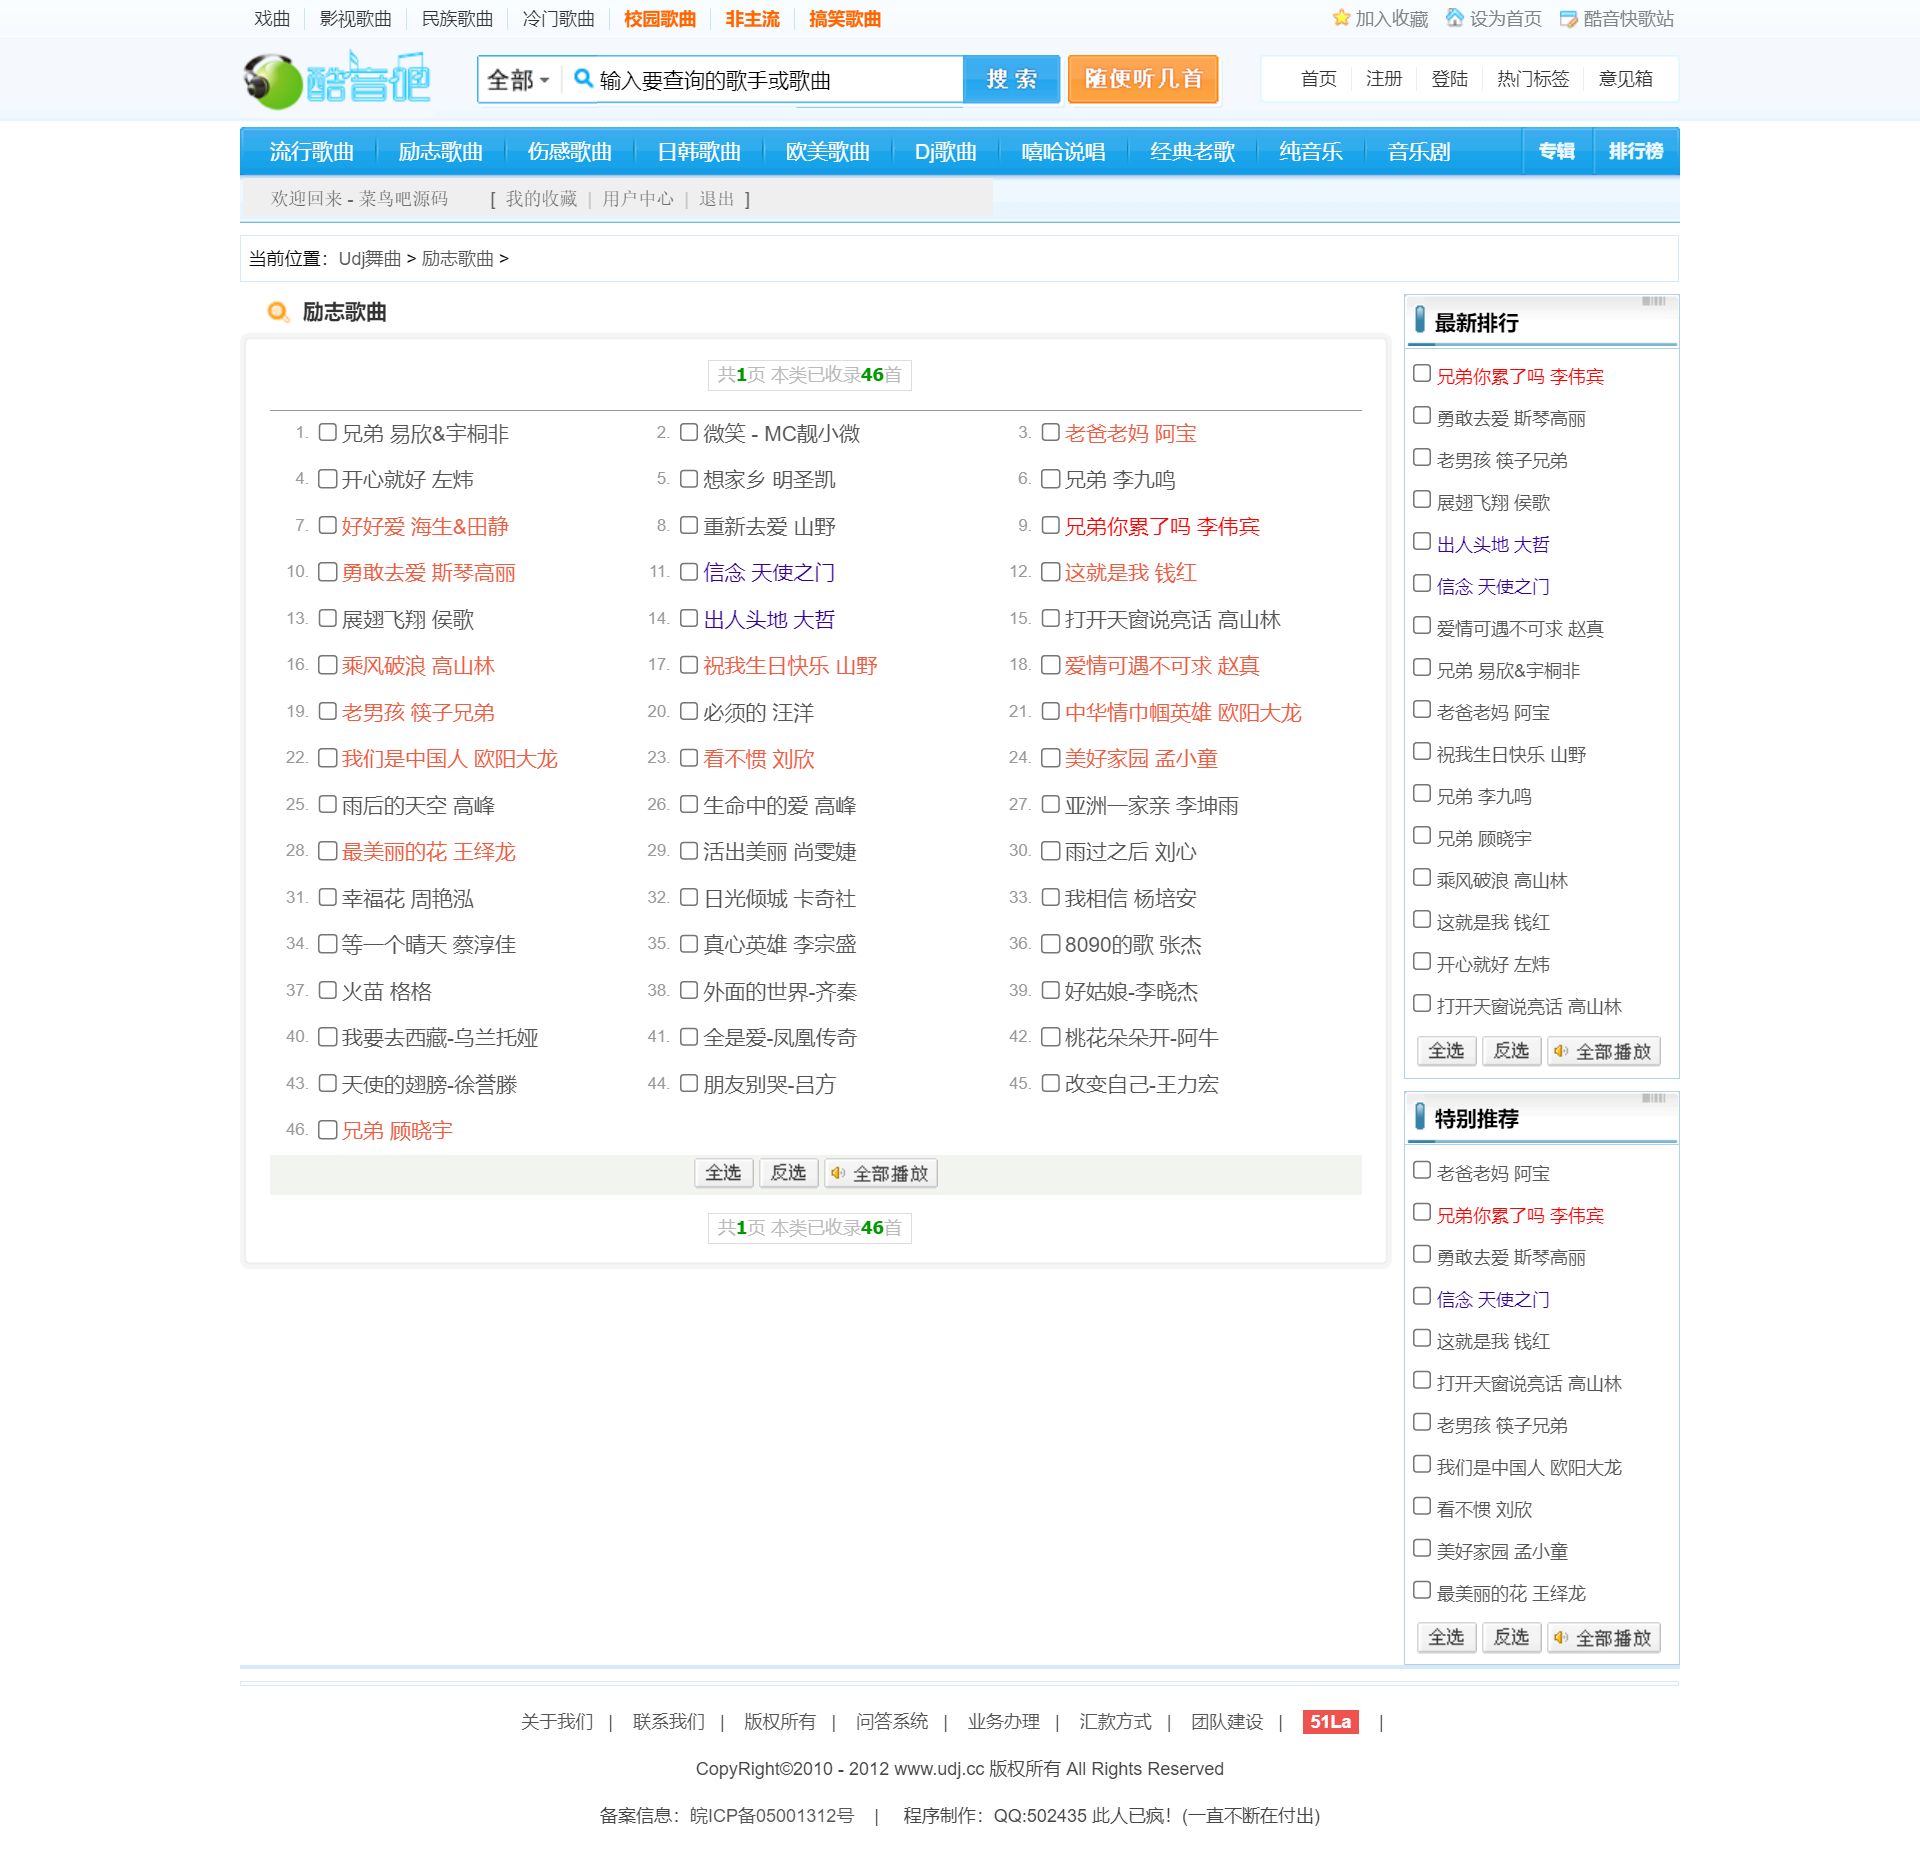Click the 随便听几首 button

(x=1143, y=79)
